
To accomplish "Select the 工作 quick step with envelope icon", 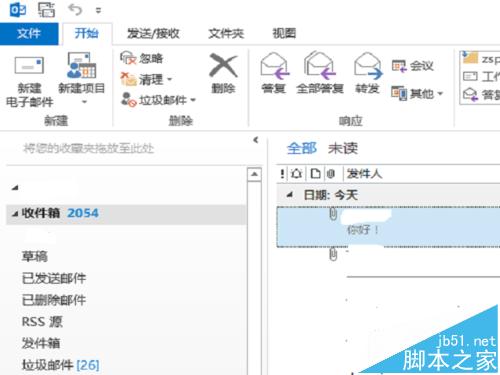I will coord(482,77).
